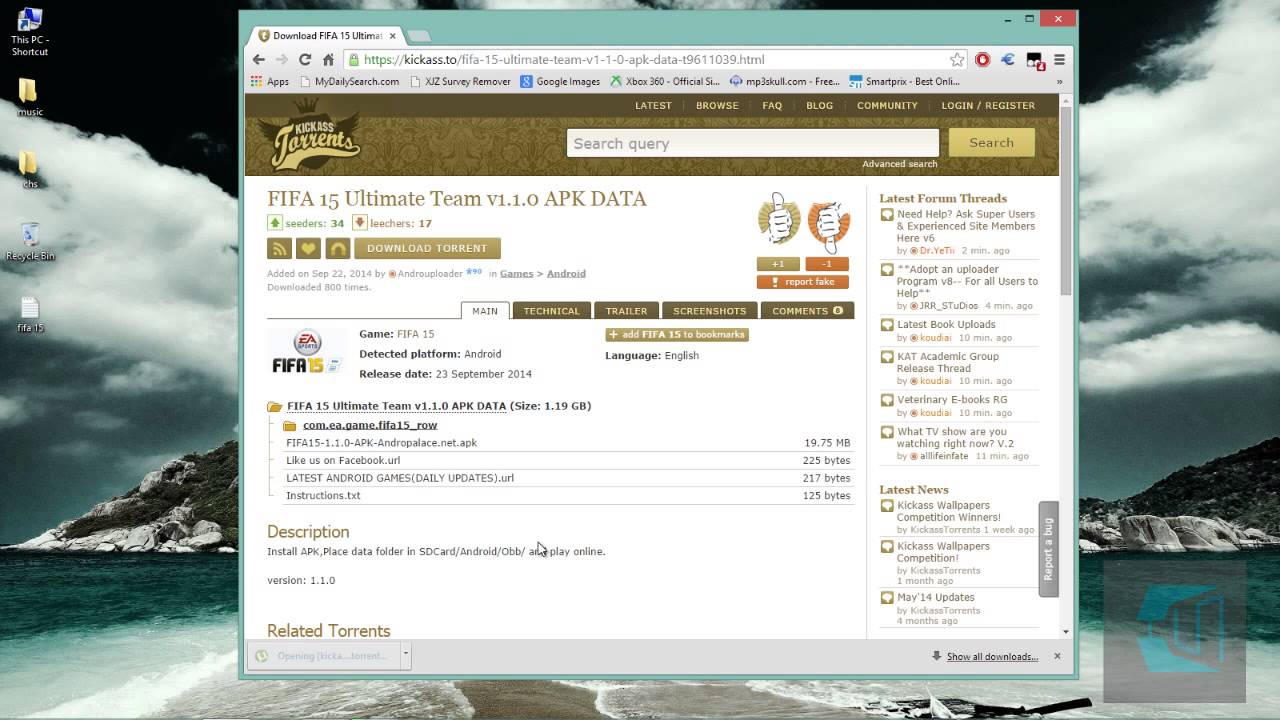This screenshot has height=720, width=1280.
Task: Open Recycle Bin on desktop
Action: coord(30,240)
